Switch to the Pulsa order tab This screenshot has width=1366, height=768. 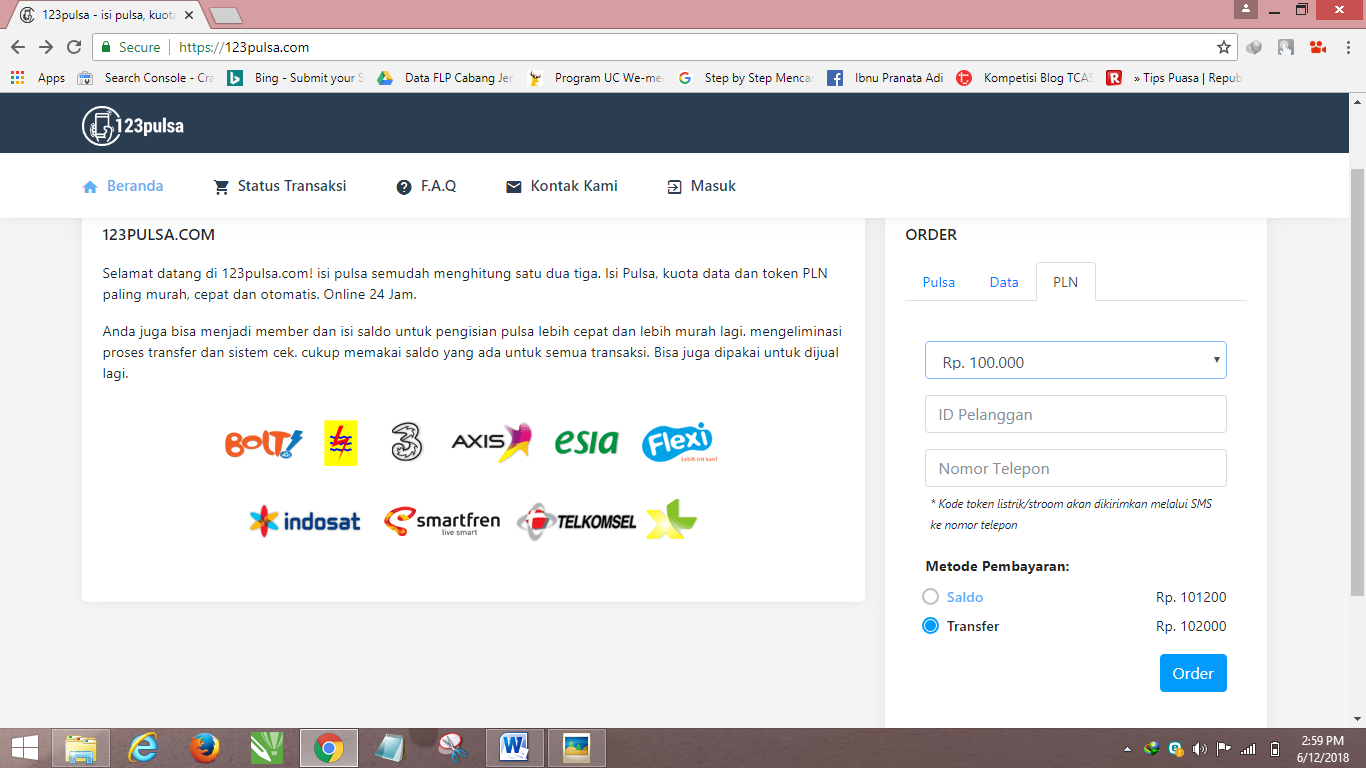(938, 282)
